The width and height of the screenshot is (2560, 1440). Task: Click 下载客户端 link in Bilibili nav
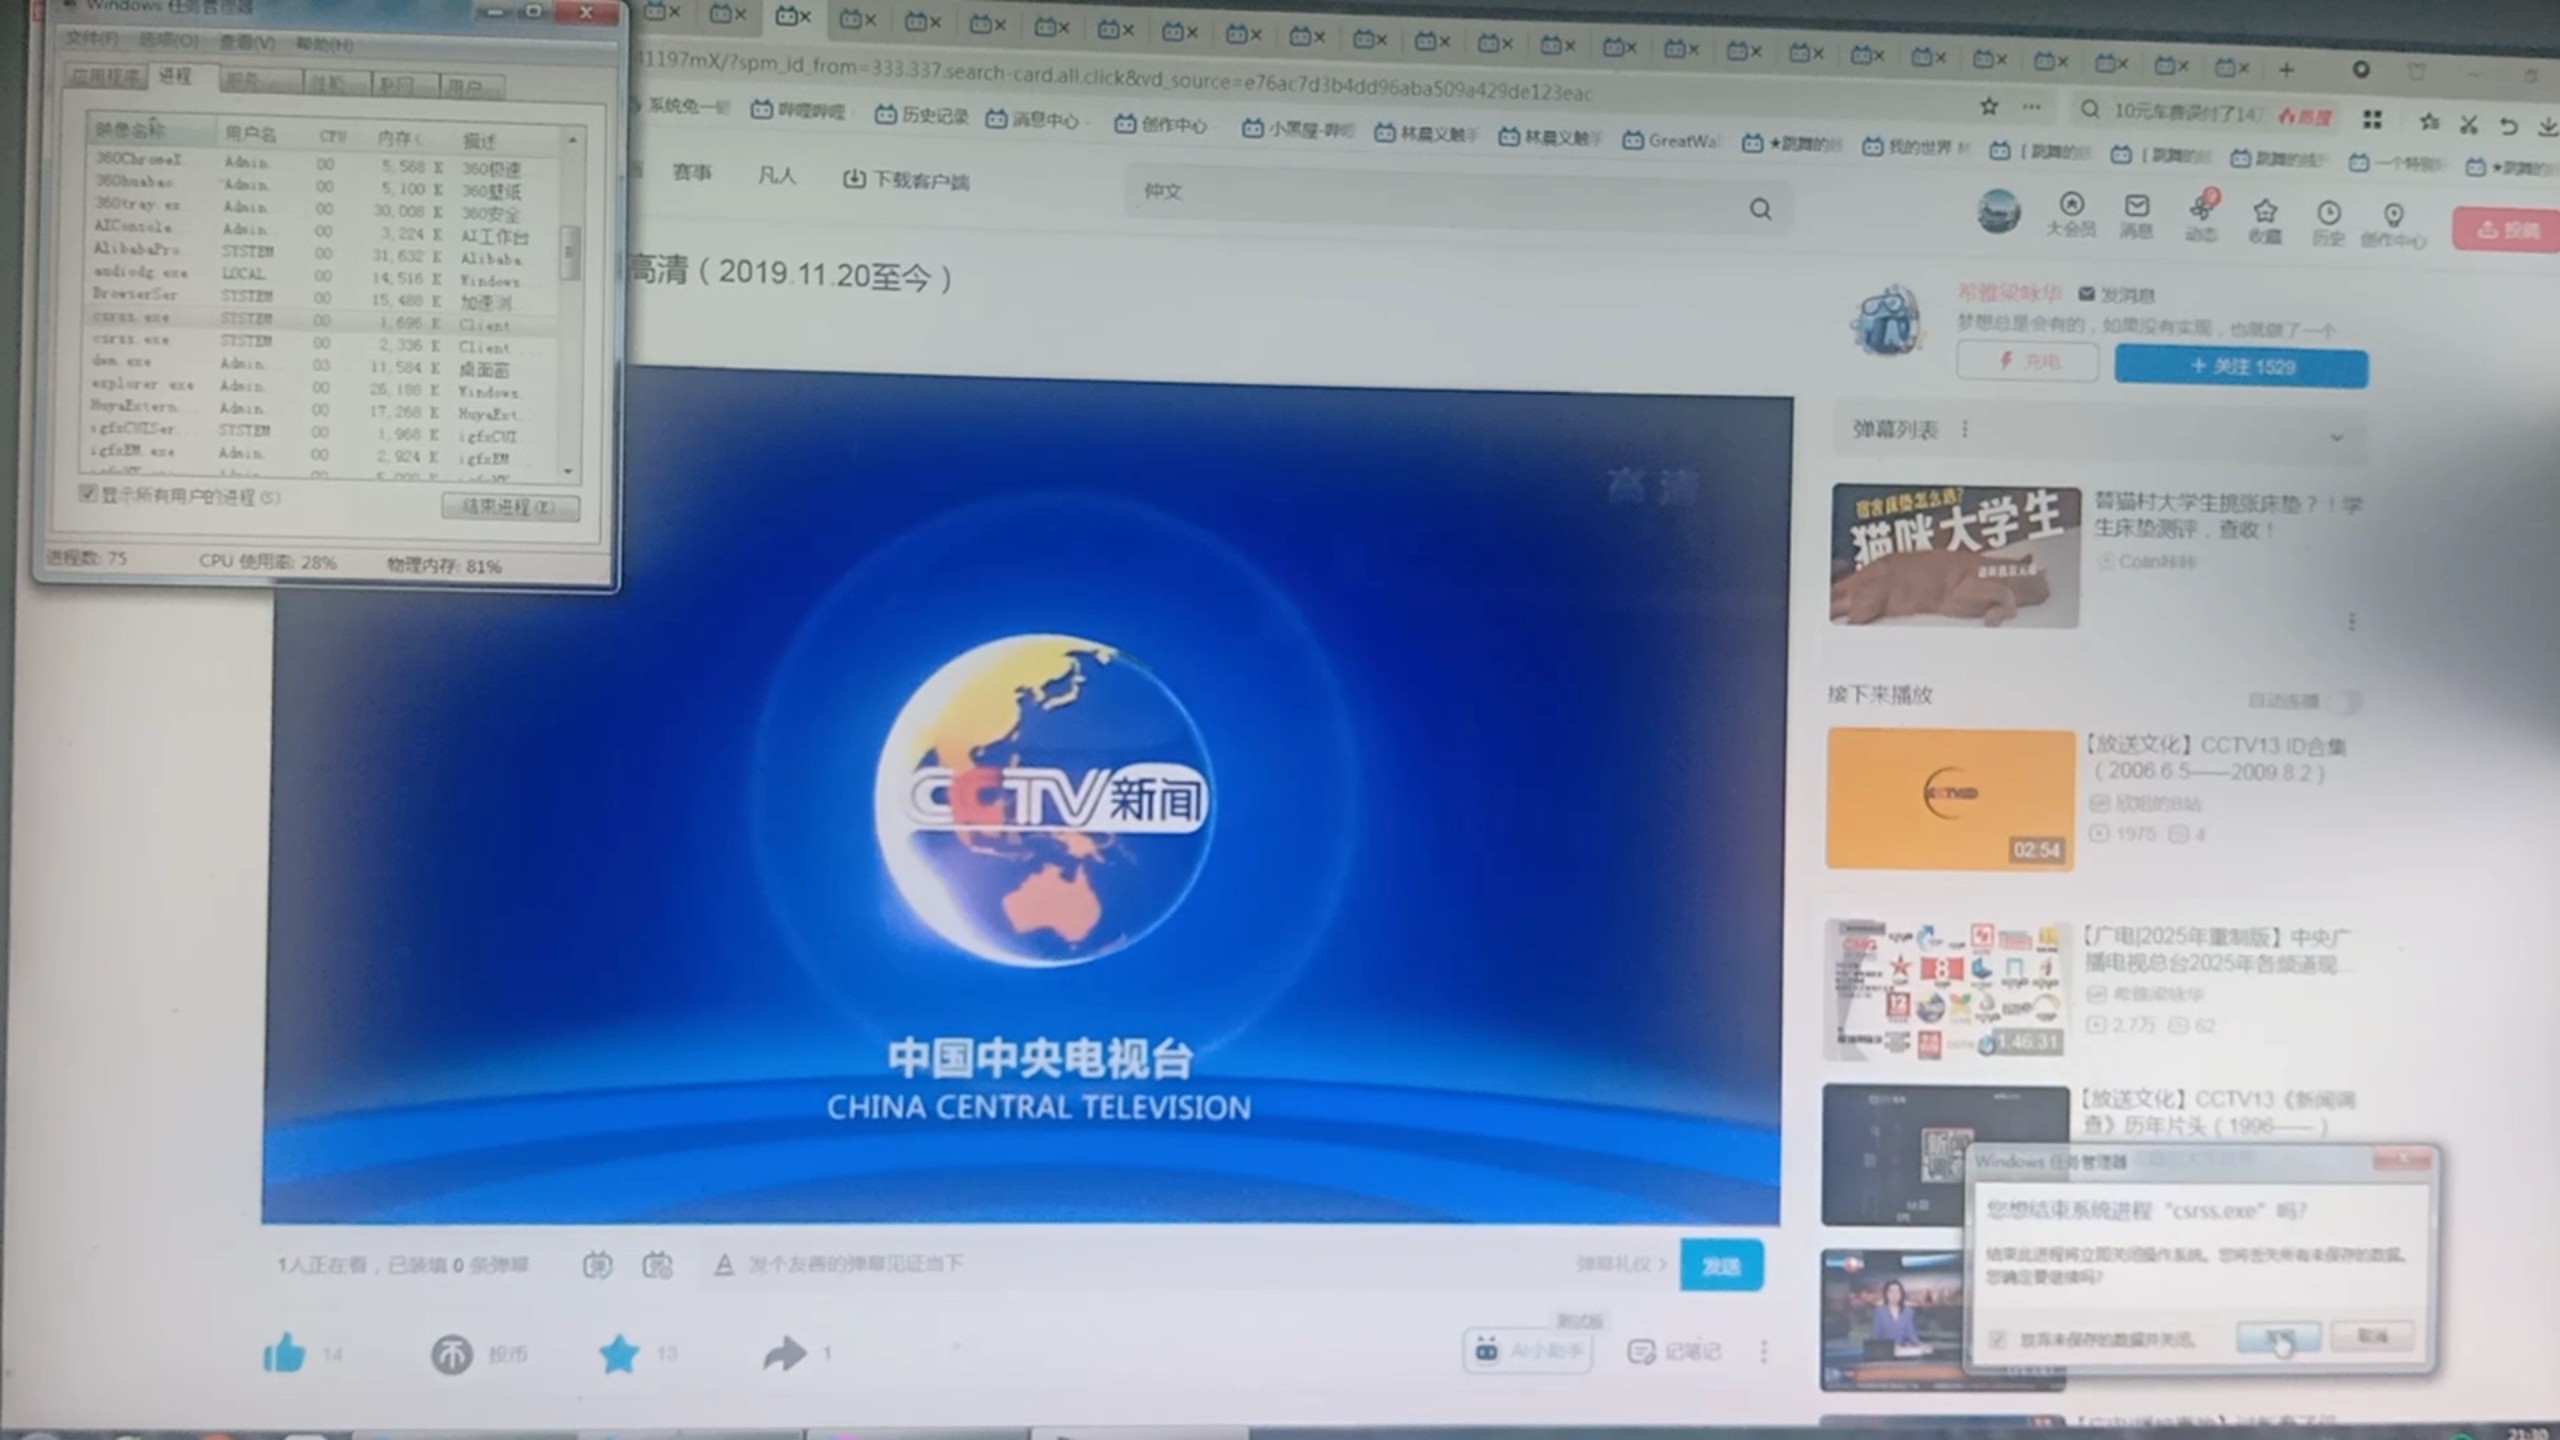click(x=906, y=180)
